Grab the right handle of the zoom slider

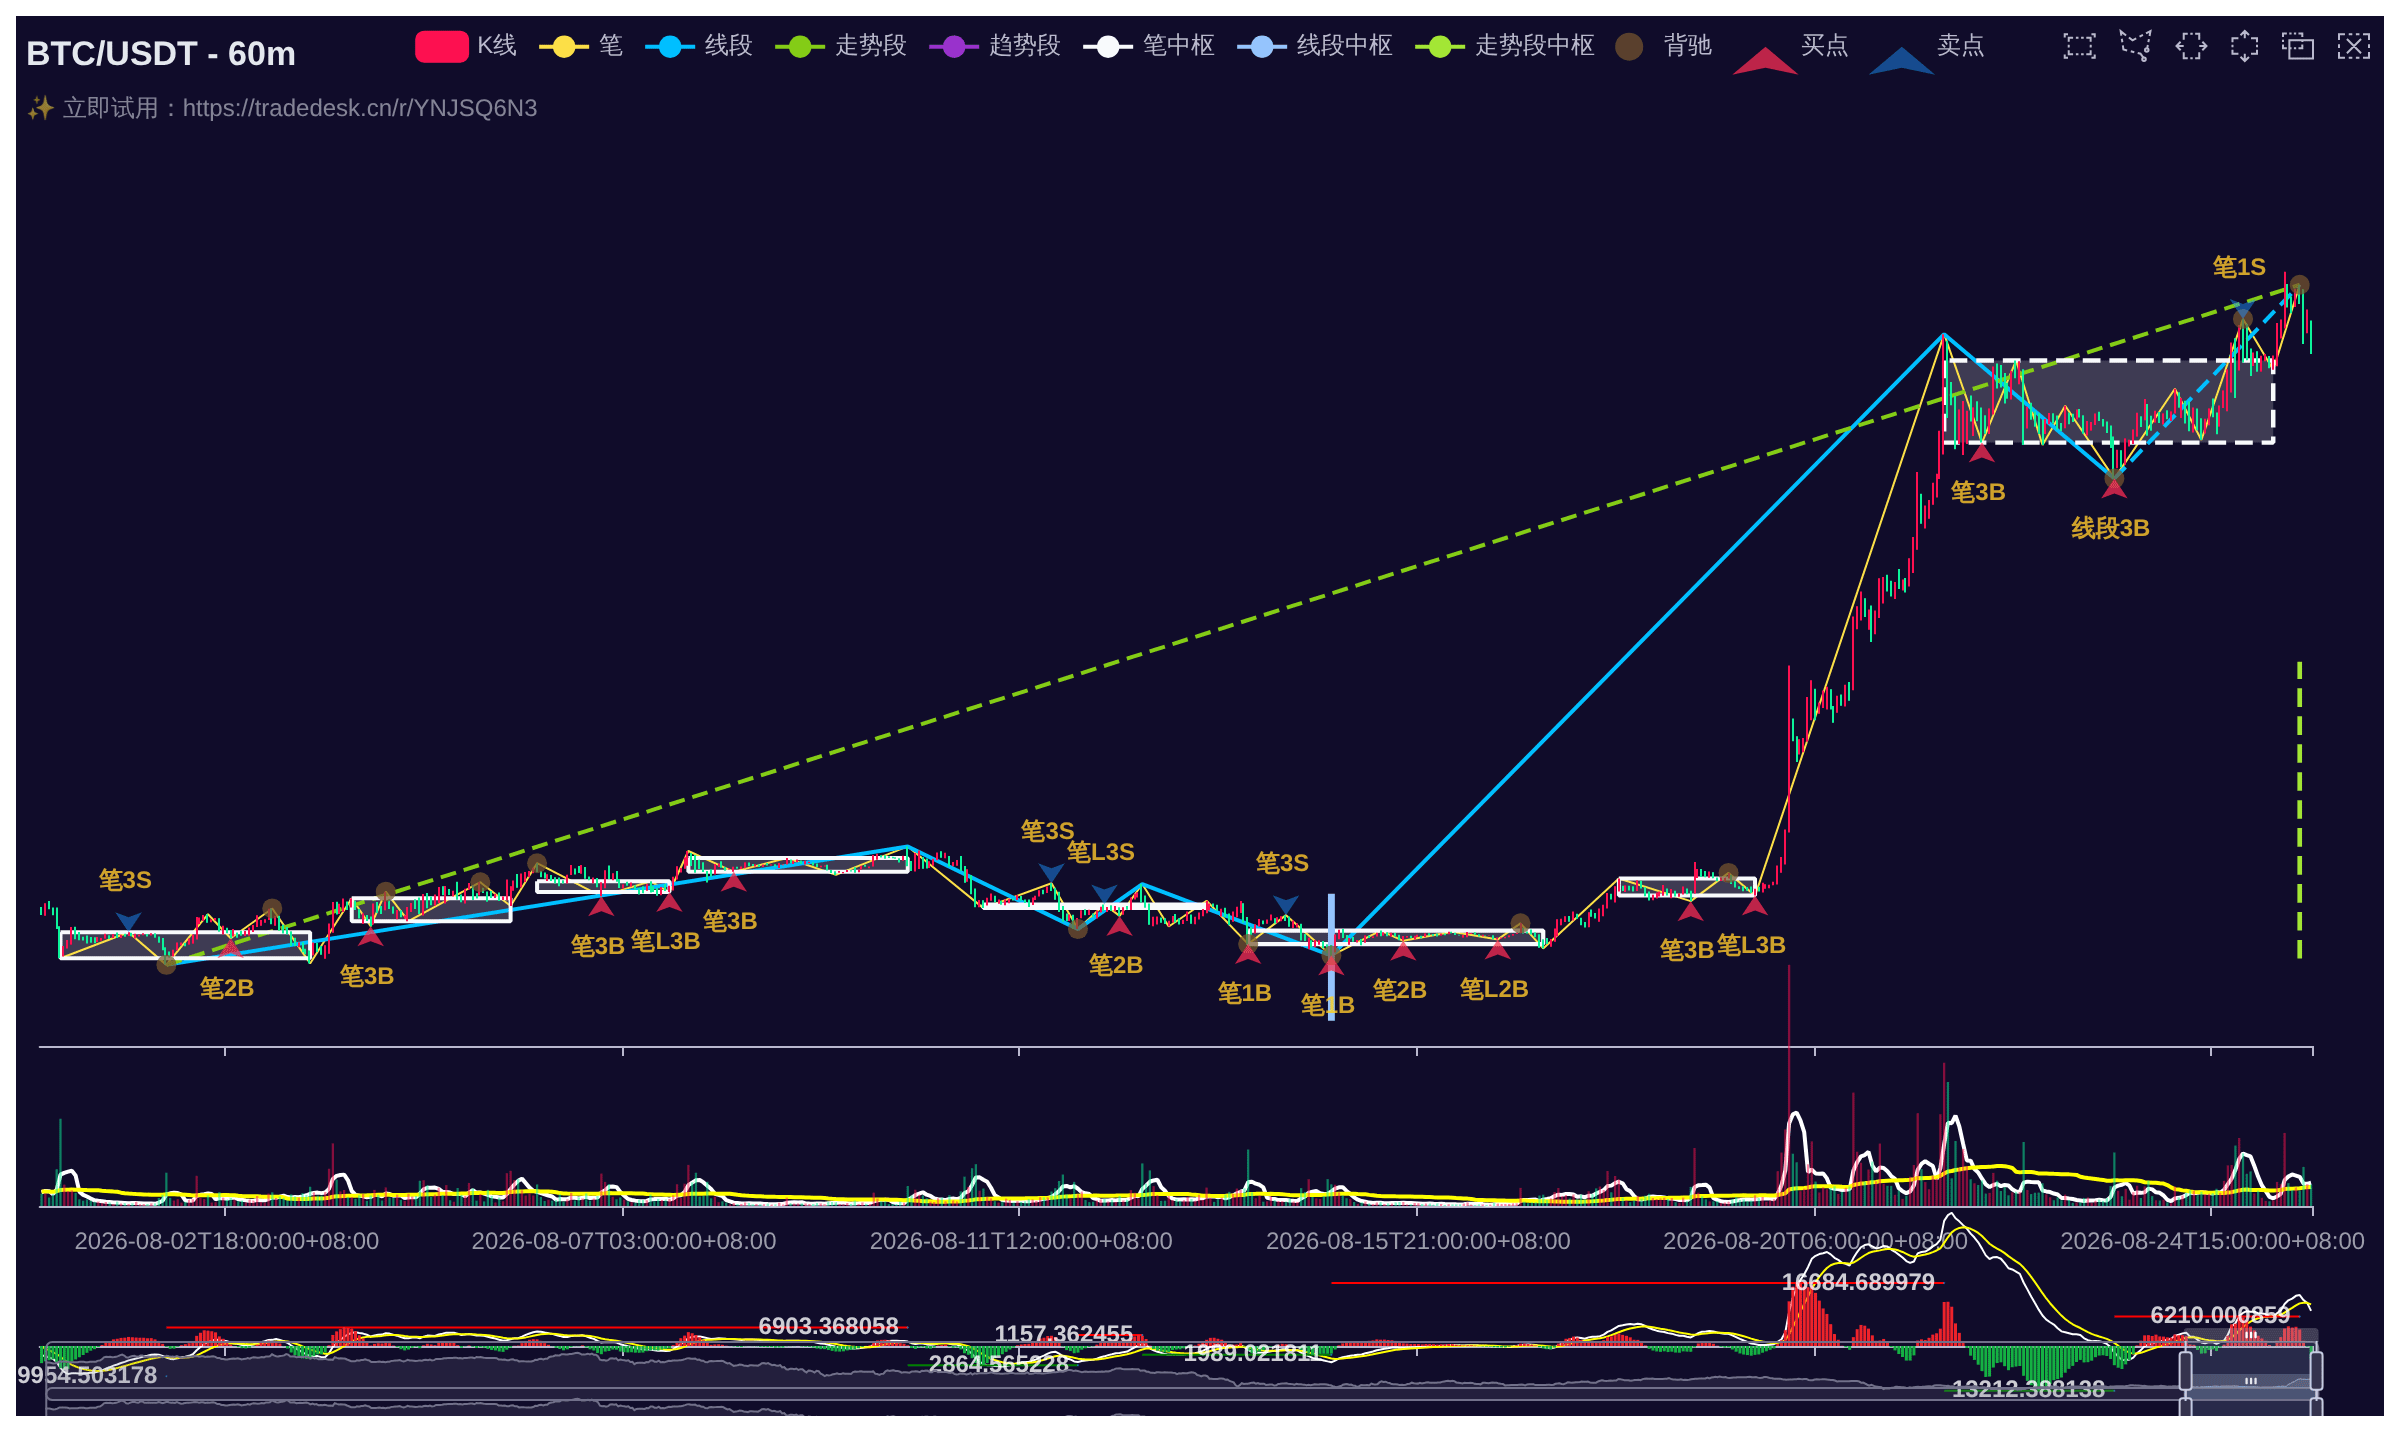pos(2316,1370)
